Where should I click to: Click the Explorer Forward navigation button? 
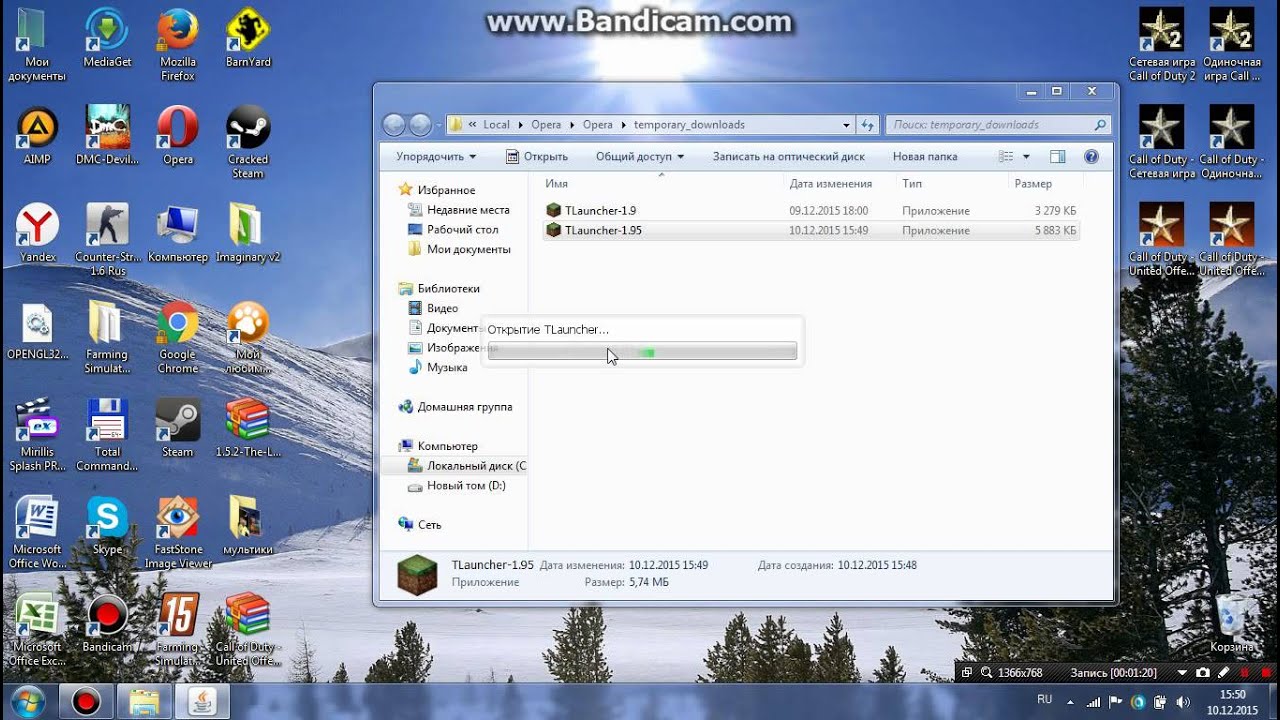pos(420,125)
